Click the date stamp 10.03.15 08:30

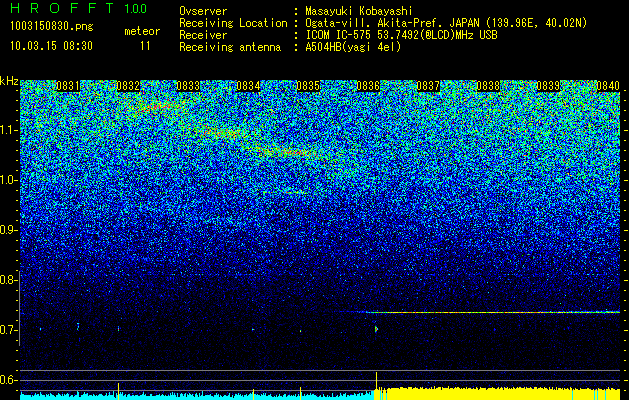tap(51, 46)
